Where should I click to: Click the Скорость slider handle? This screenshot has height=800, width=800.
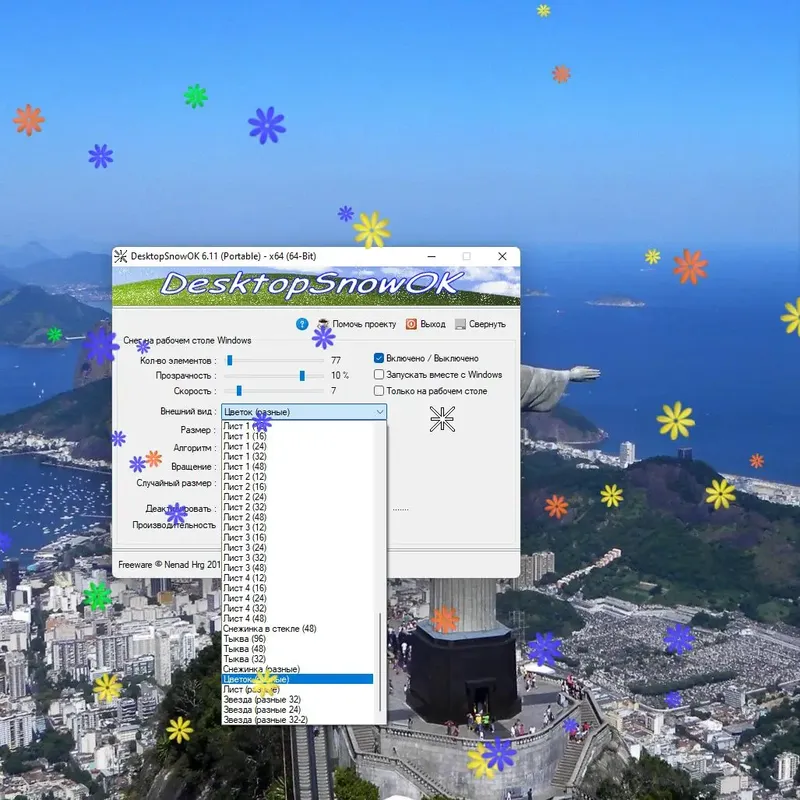(x=239, y=391)
